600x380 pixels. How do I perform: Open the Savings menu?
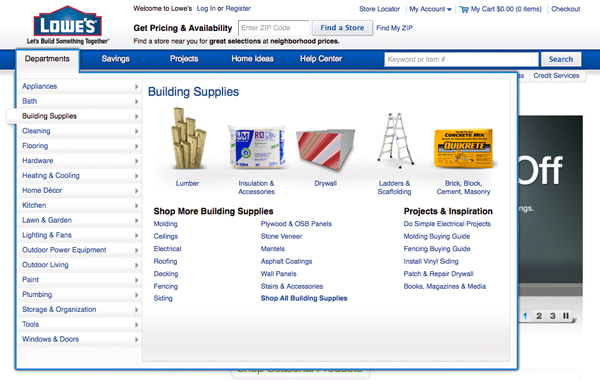pyautogui.click(x=116, y=59)
